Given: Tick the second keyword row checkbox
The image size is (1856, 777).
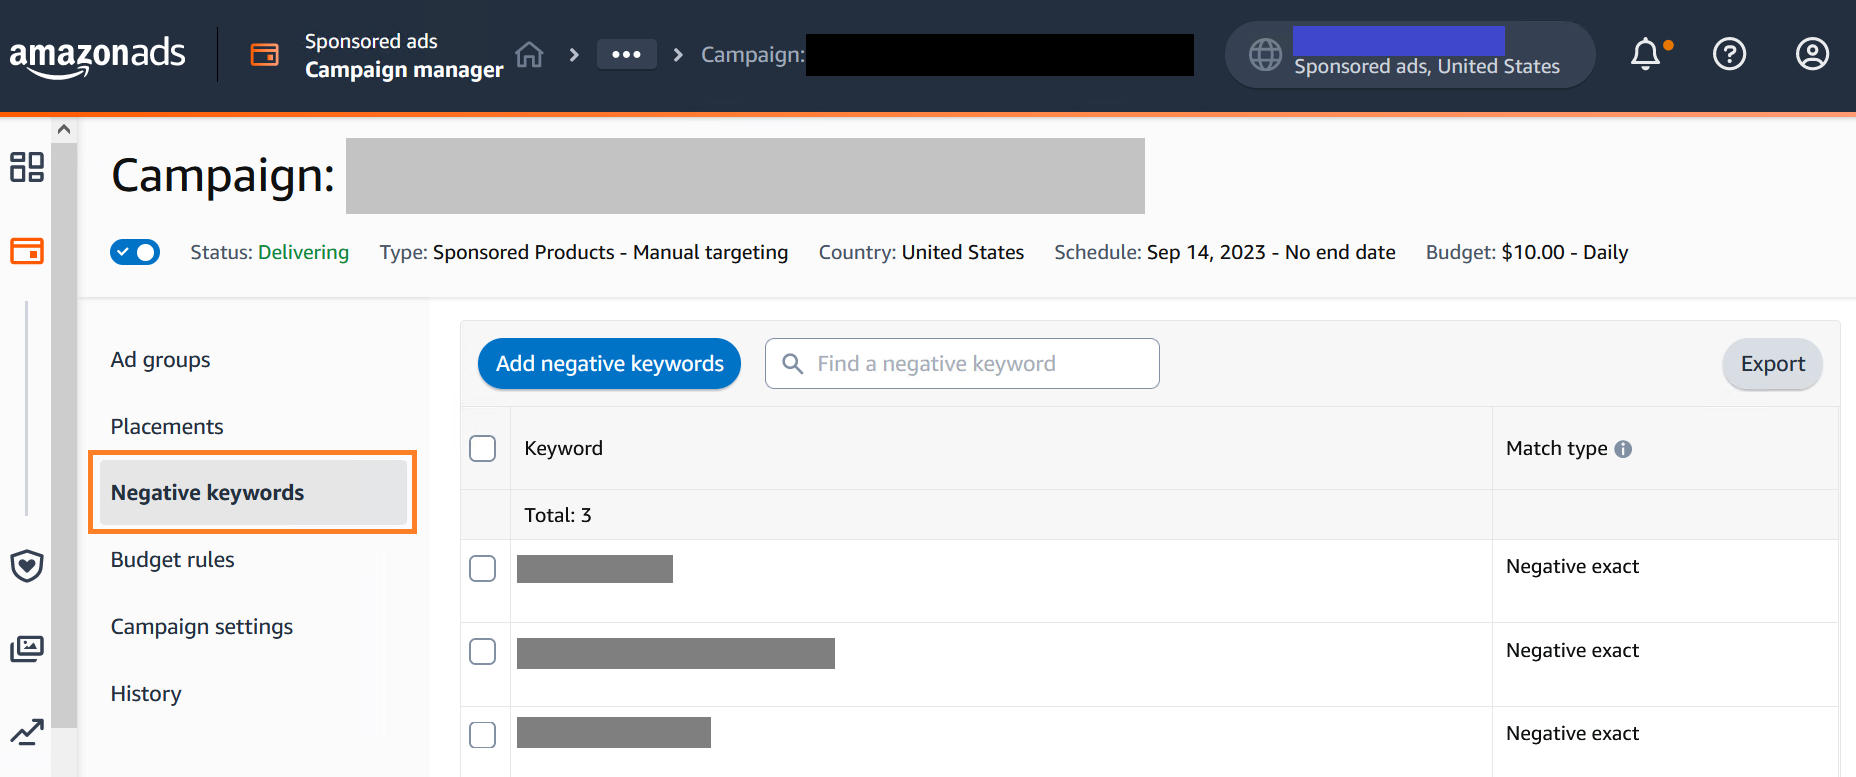Looking at the screenshot, I should 483,652.
